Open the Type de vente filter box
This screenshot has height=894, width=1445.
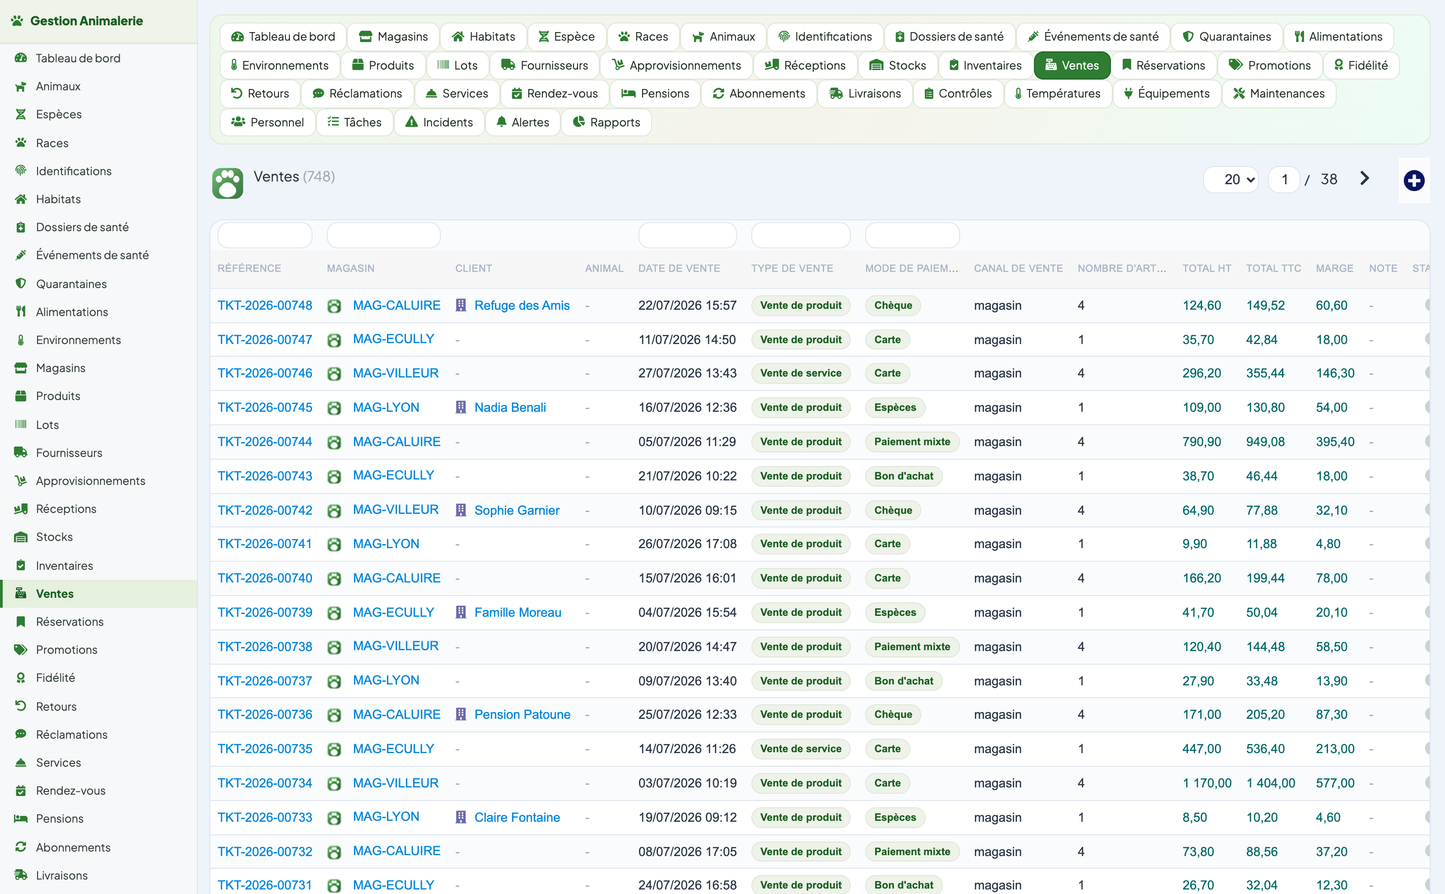[x=801, y=235]
